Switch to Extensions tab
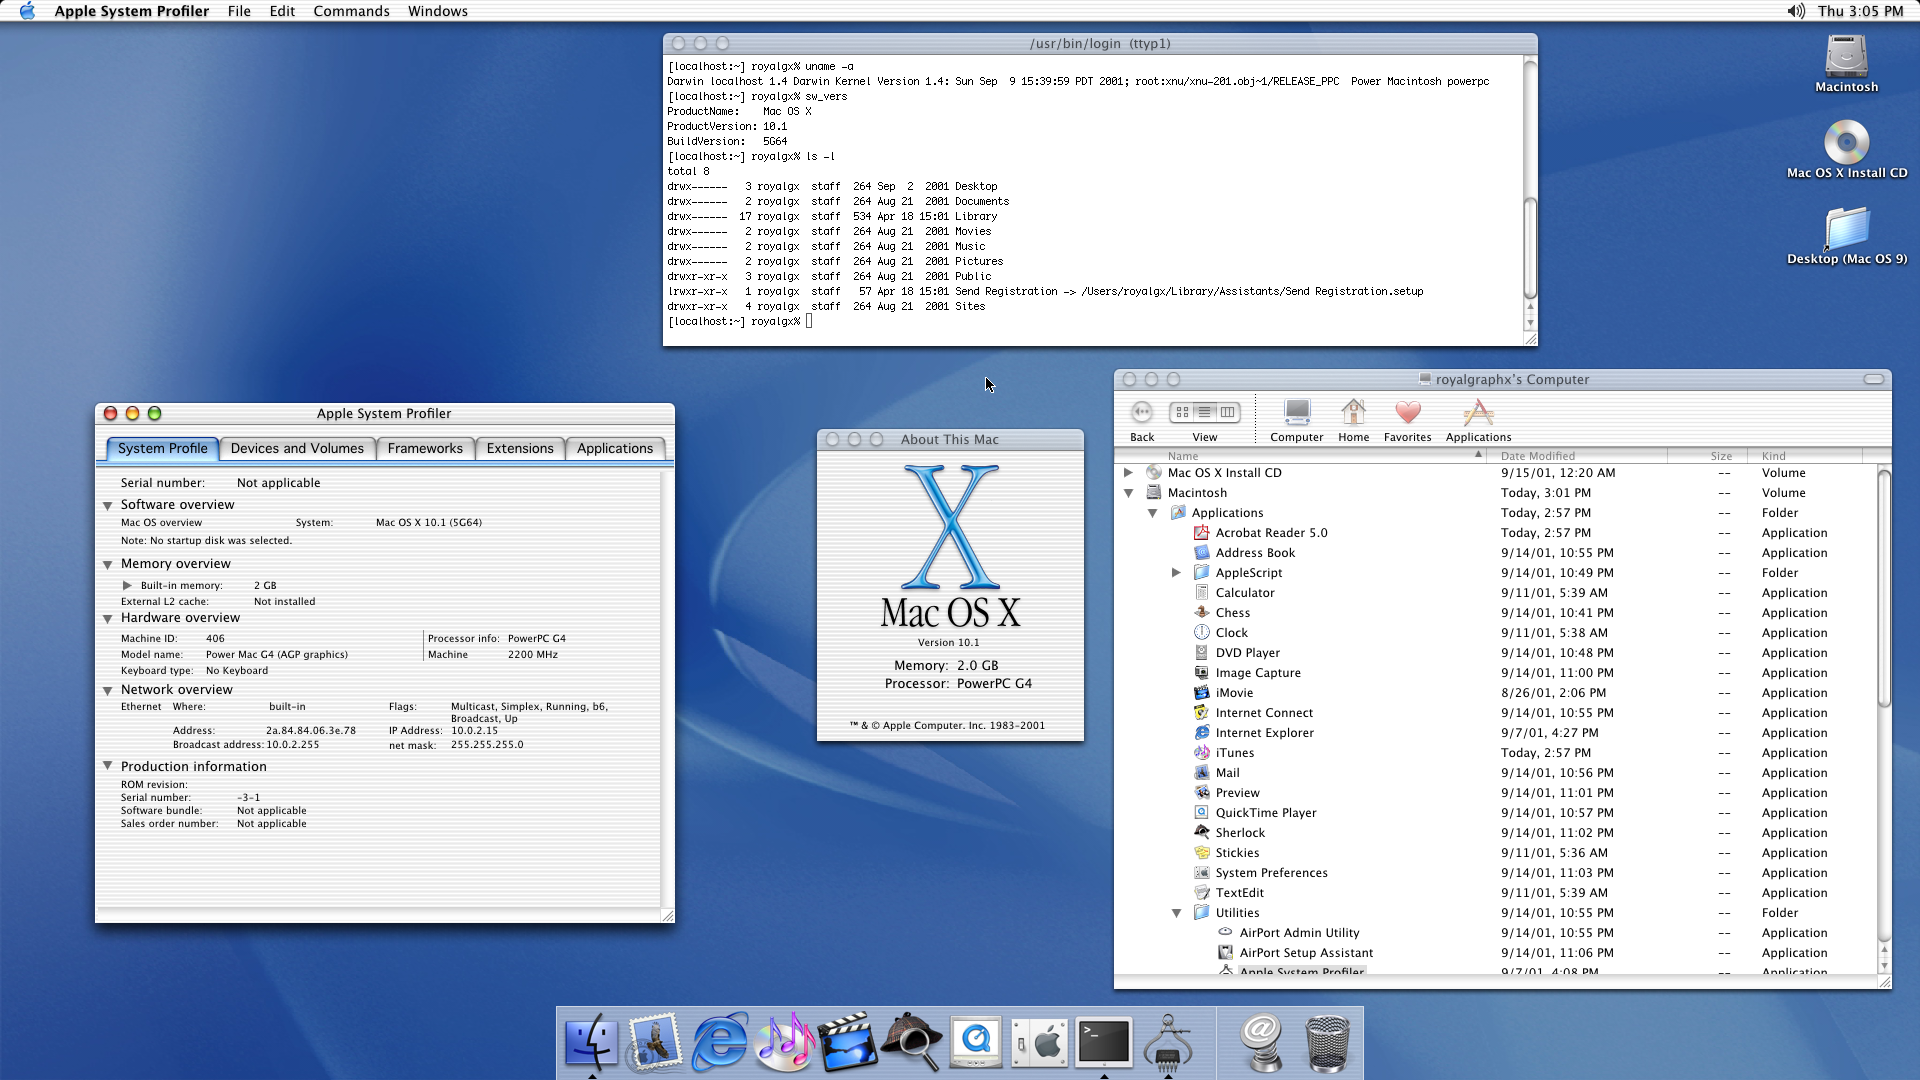 click(x=520, y=448)
